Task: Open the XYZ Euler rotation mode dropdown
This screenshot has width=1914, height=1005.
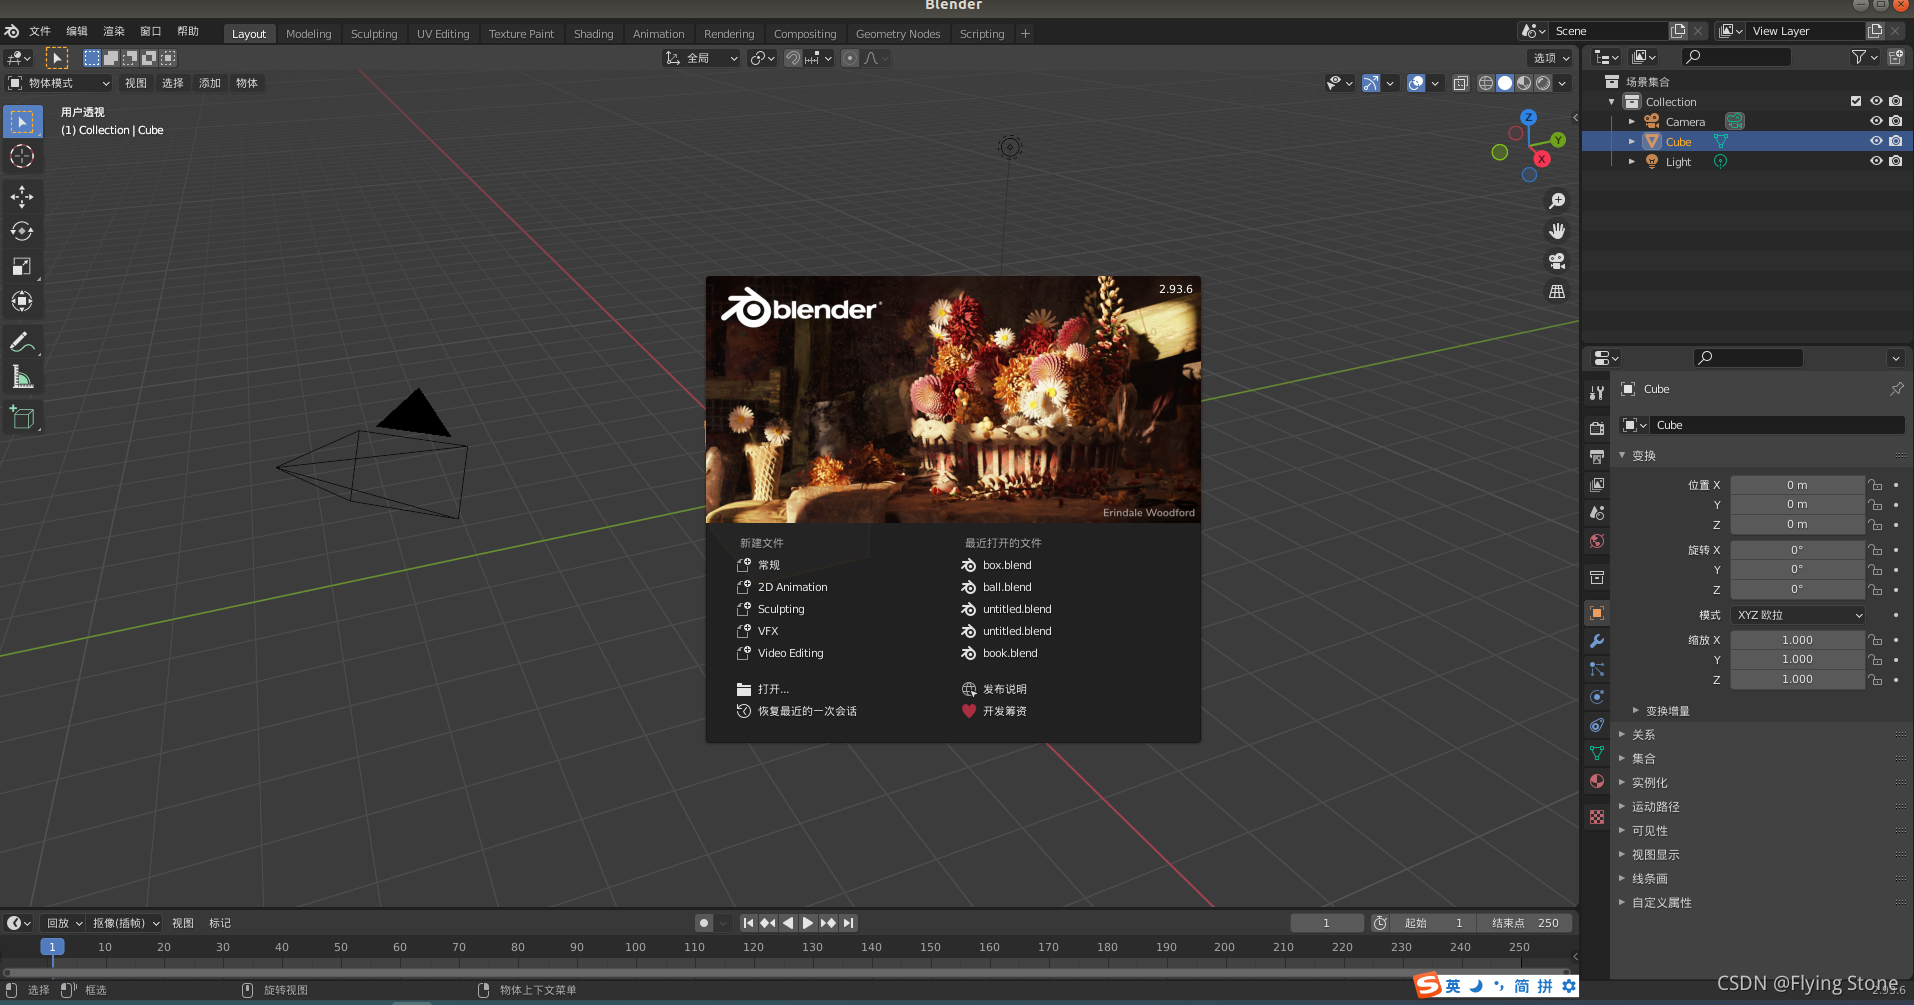Action: tap(1798, 615)
